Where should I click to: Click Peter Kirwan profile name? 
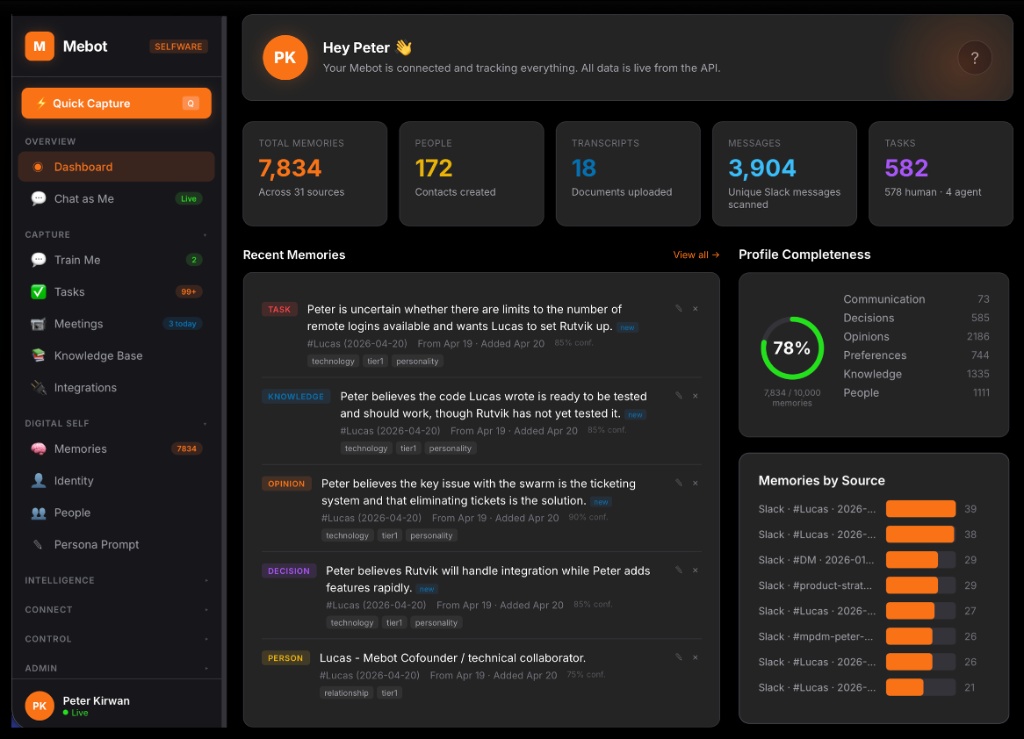click(96, 700)
